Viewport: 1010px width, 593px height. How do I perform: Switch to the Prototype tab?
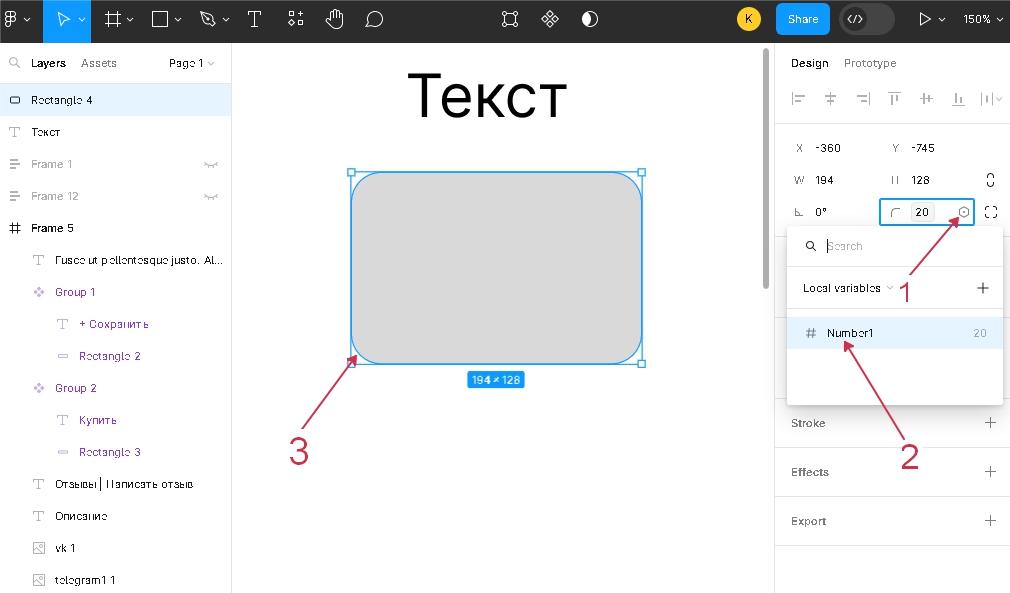coord(869,63)
